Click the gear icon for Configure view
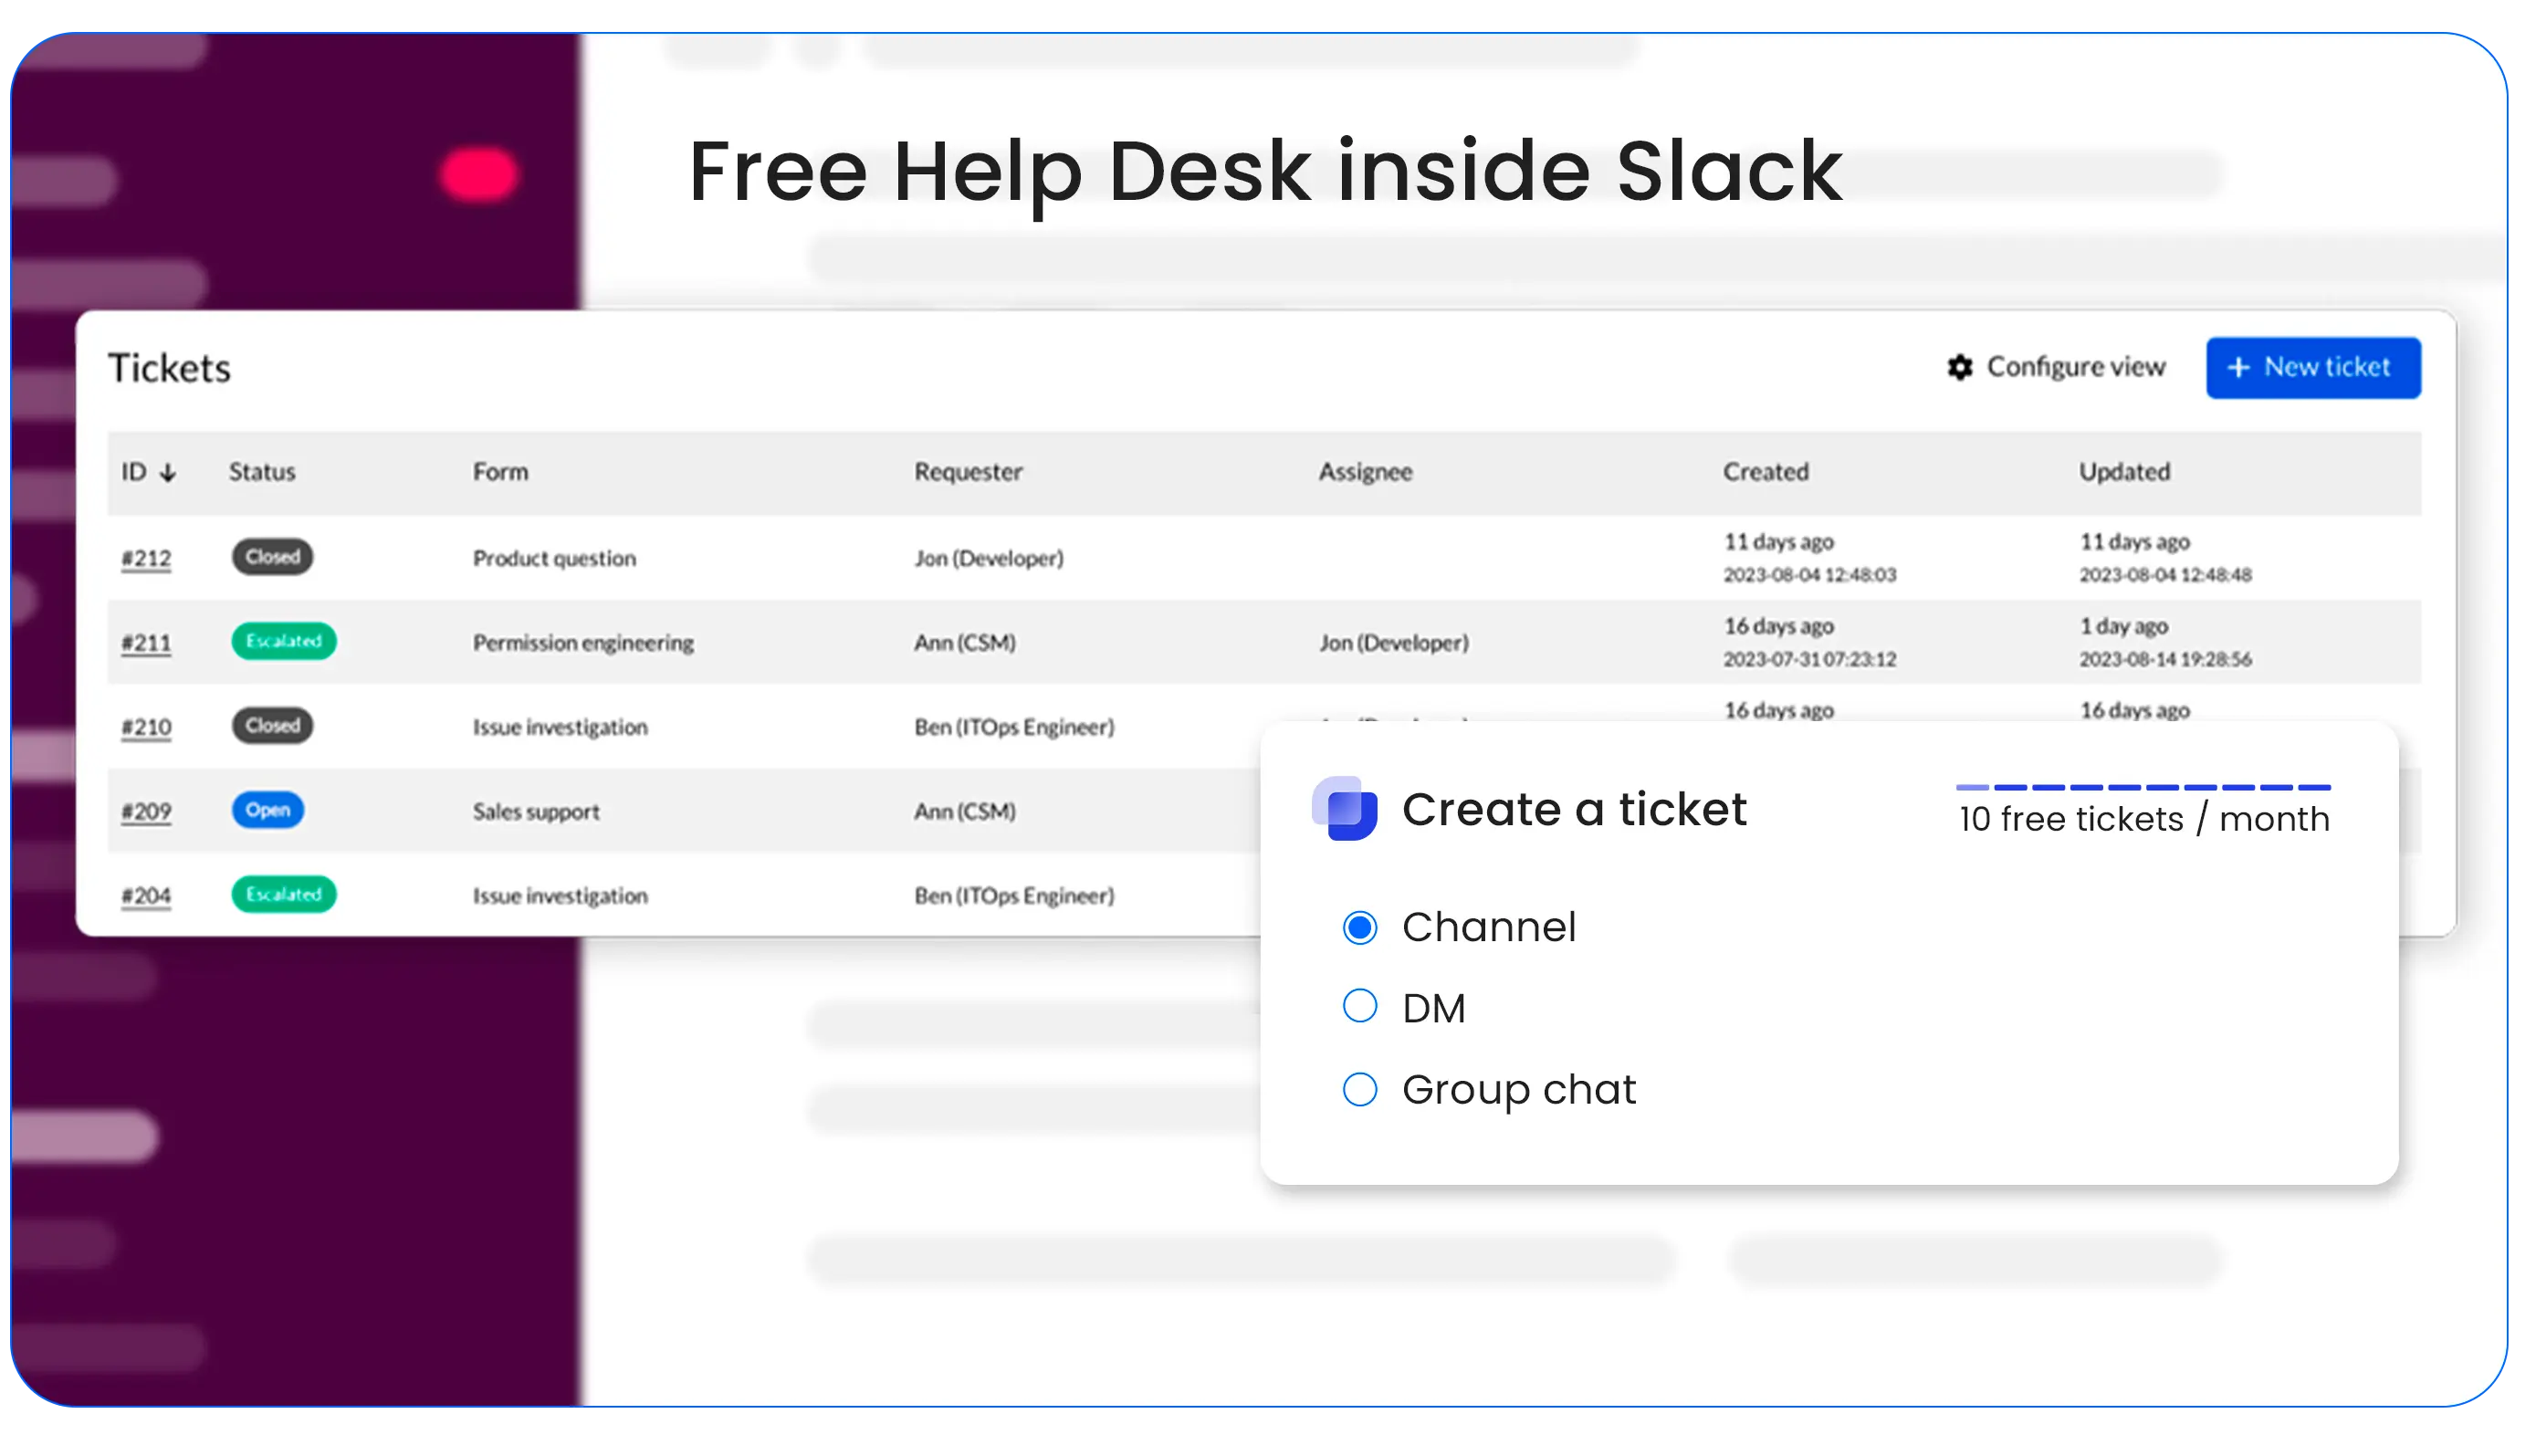 (1960, 367)
